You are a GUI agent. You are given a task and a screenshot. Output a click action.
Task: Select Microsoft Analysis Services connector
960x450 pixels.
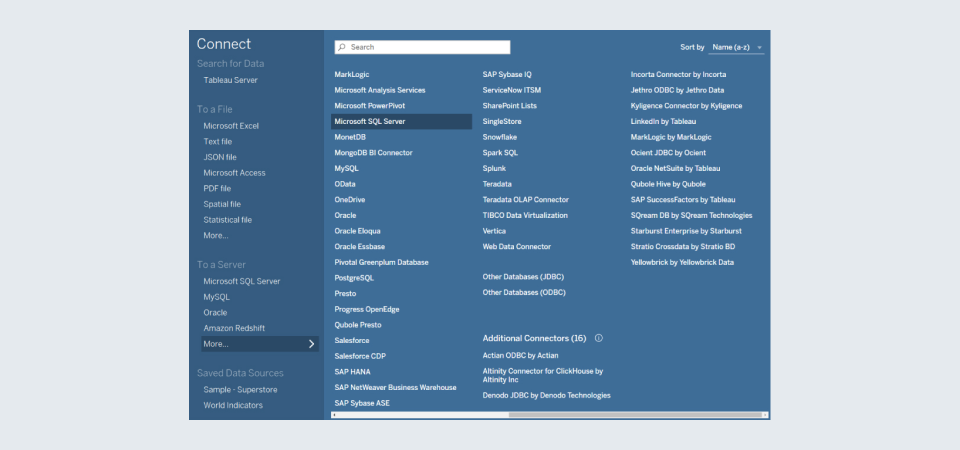380,90
